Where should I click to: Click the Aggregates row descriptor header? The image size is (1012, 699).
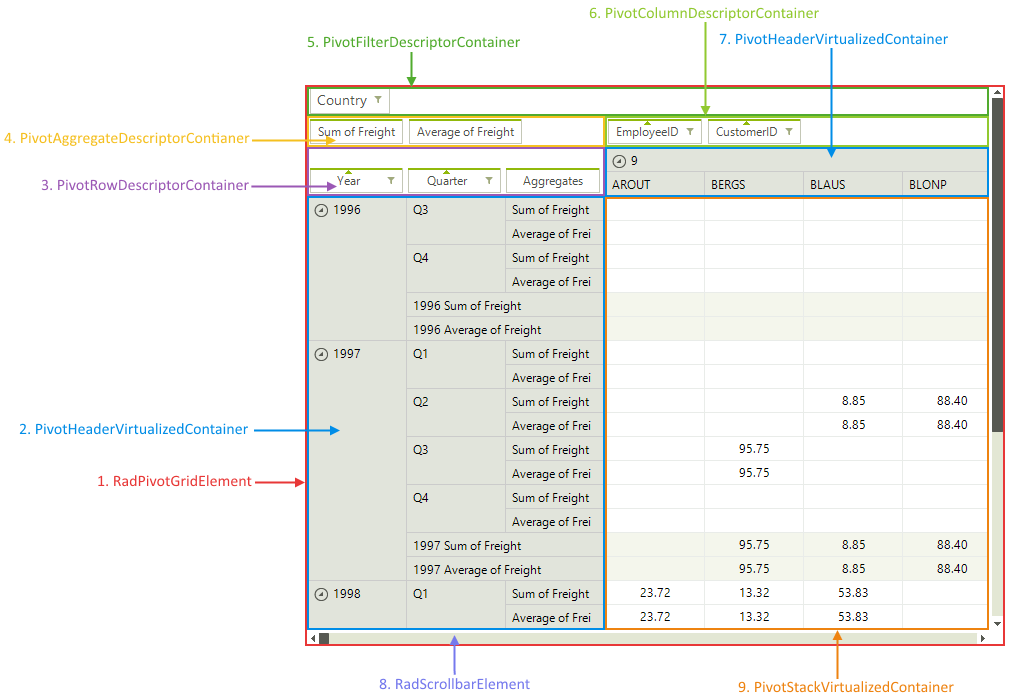[552, 180]
